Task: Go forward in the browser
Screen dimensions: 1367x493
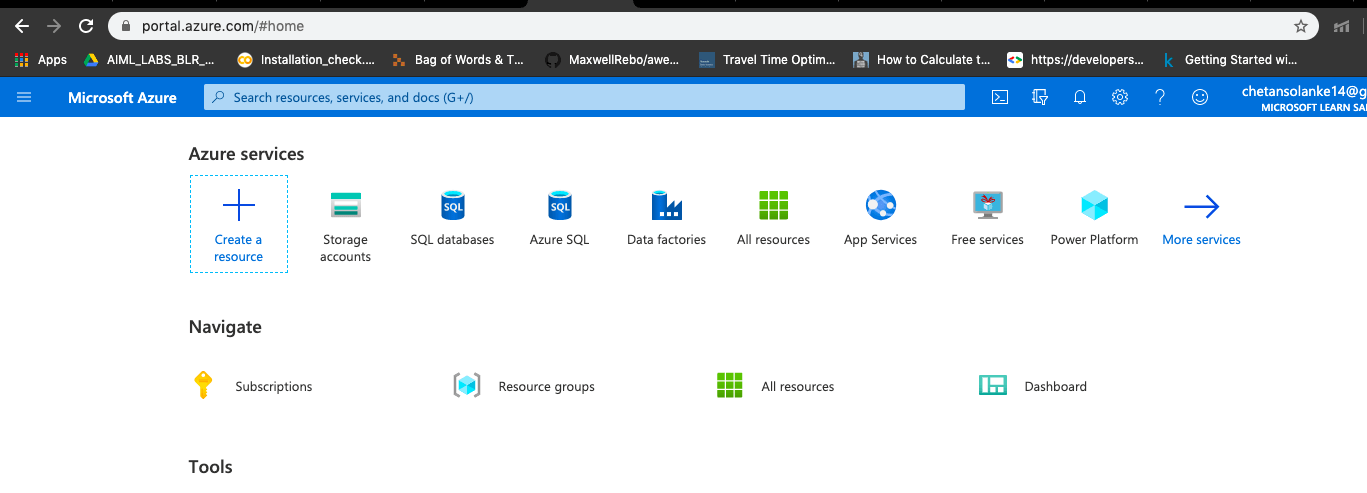Action: pos(53,26)
